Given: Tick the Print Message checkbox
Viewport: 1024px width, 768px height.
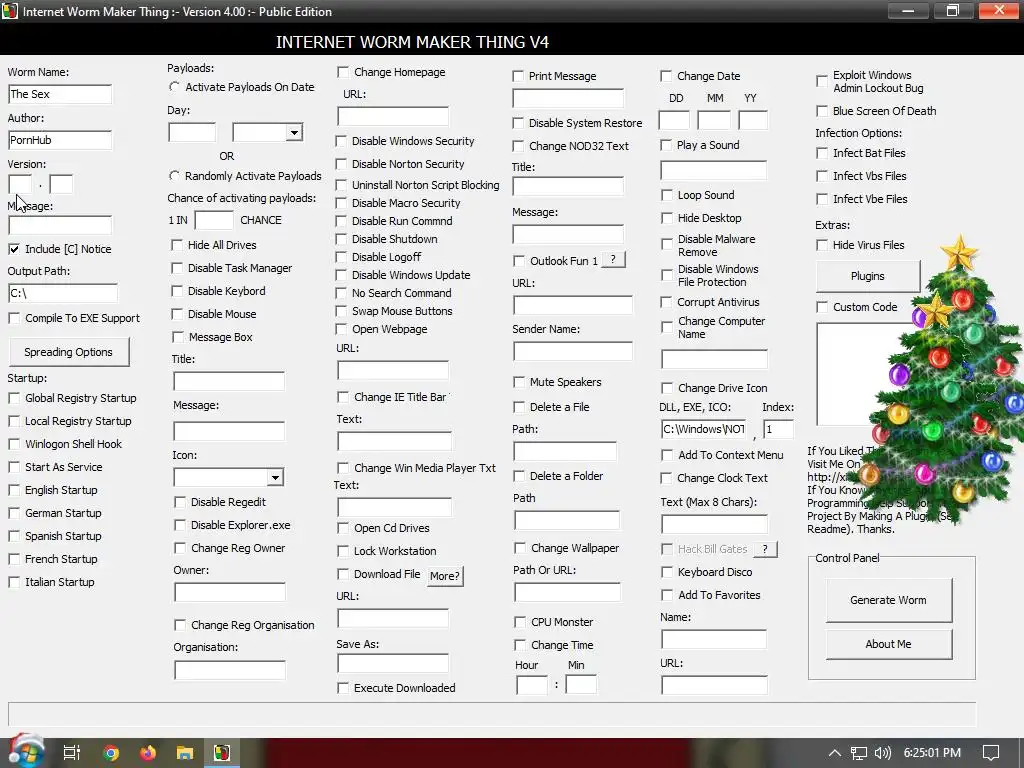Looking at the screenshot, I should click(518, 76).
